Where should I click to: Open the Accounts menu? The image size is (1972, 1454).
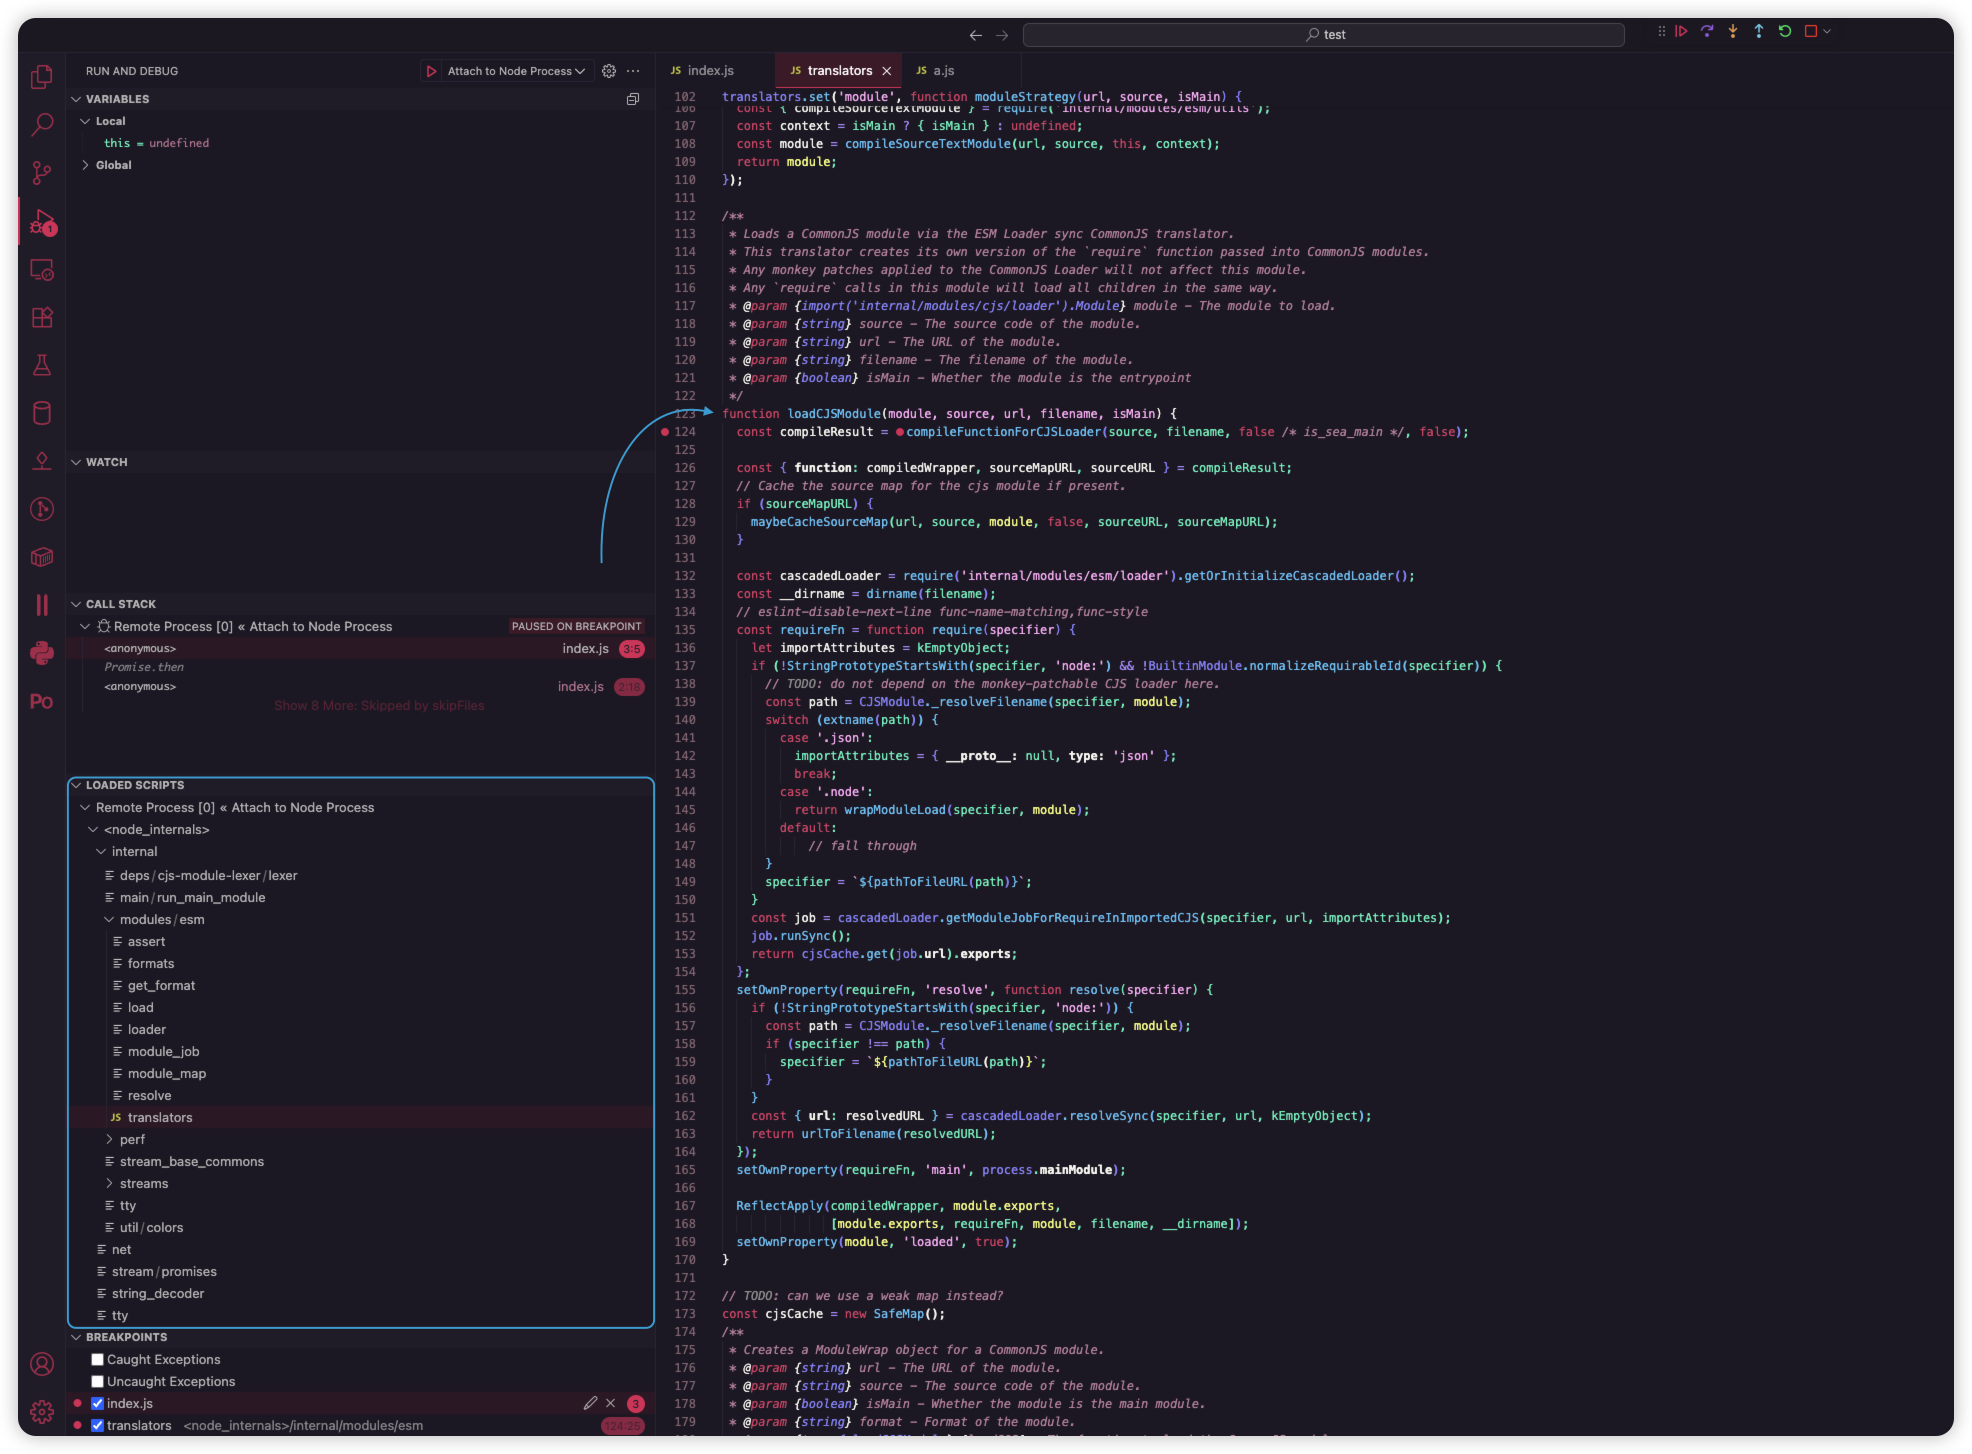[42, 1363]
